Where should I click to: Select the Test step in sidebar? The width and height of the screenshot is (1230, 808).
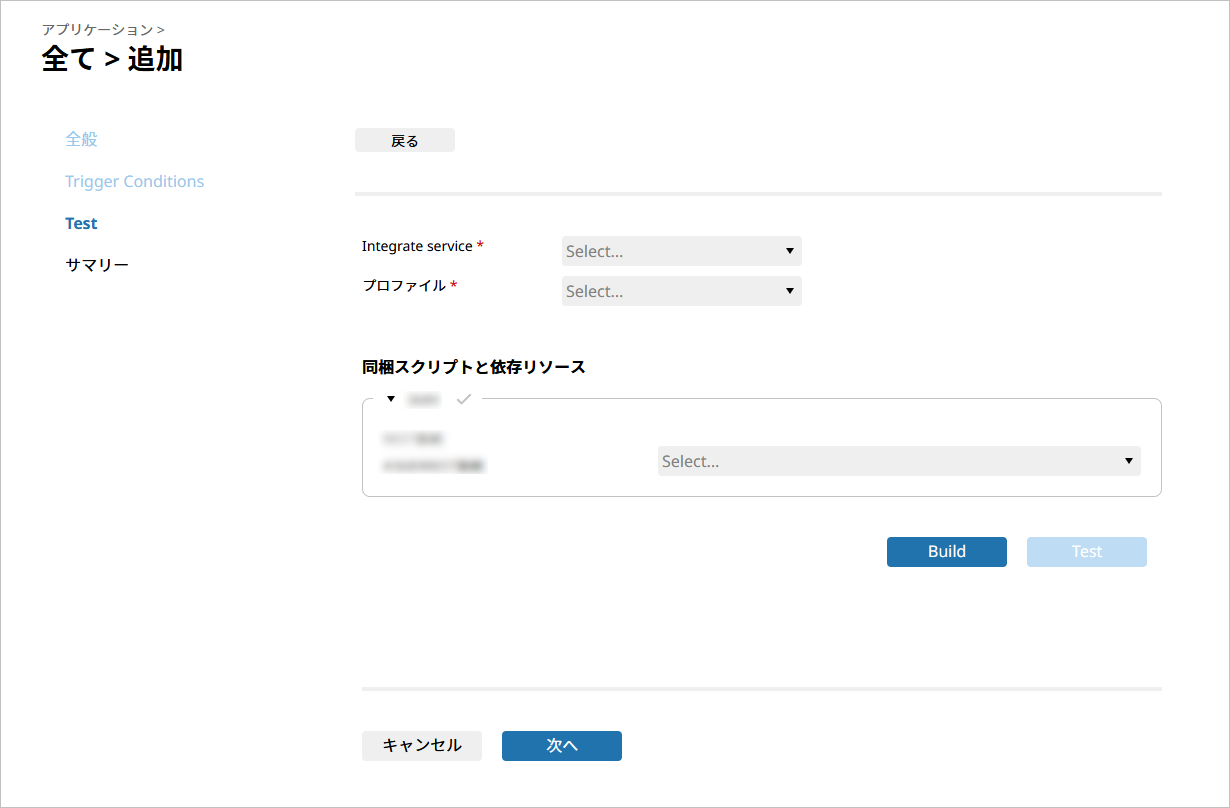81,223
